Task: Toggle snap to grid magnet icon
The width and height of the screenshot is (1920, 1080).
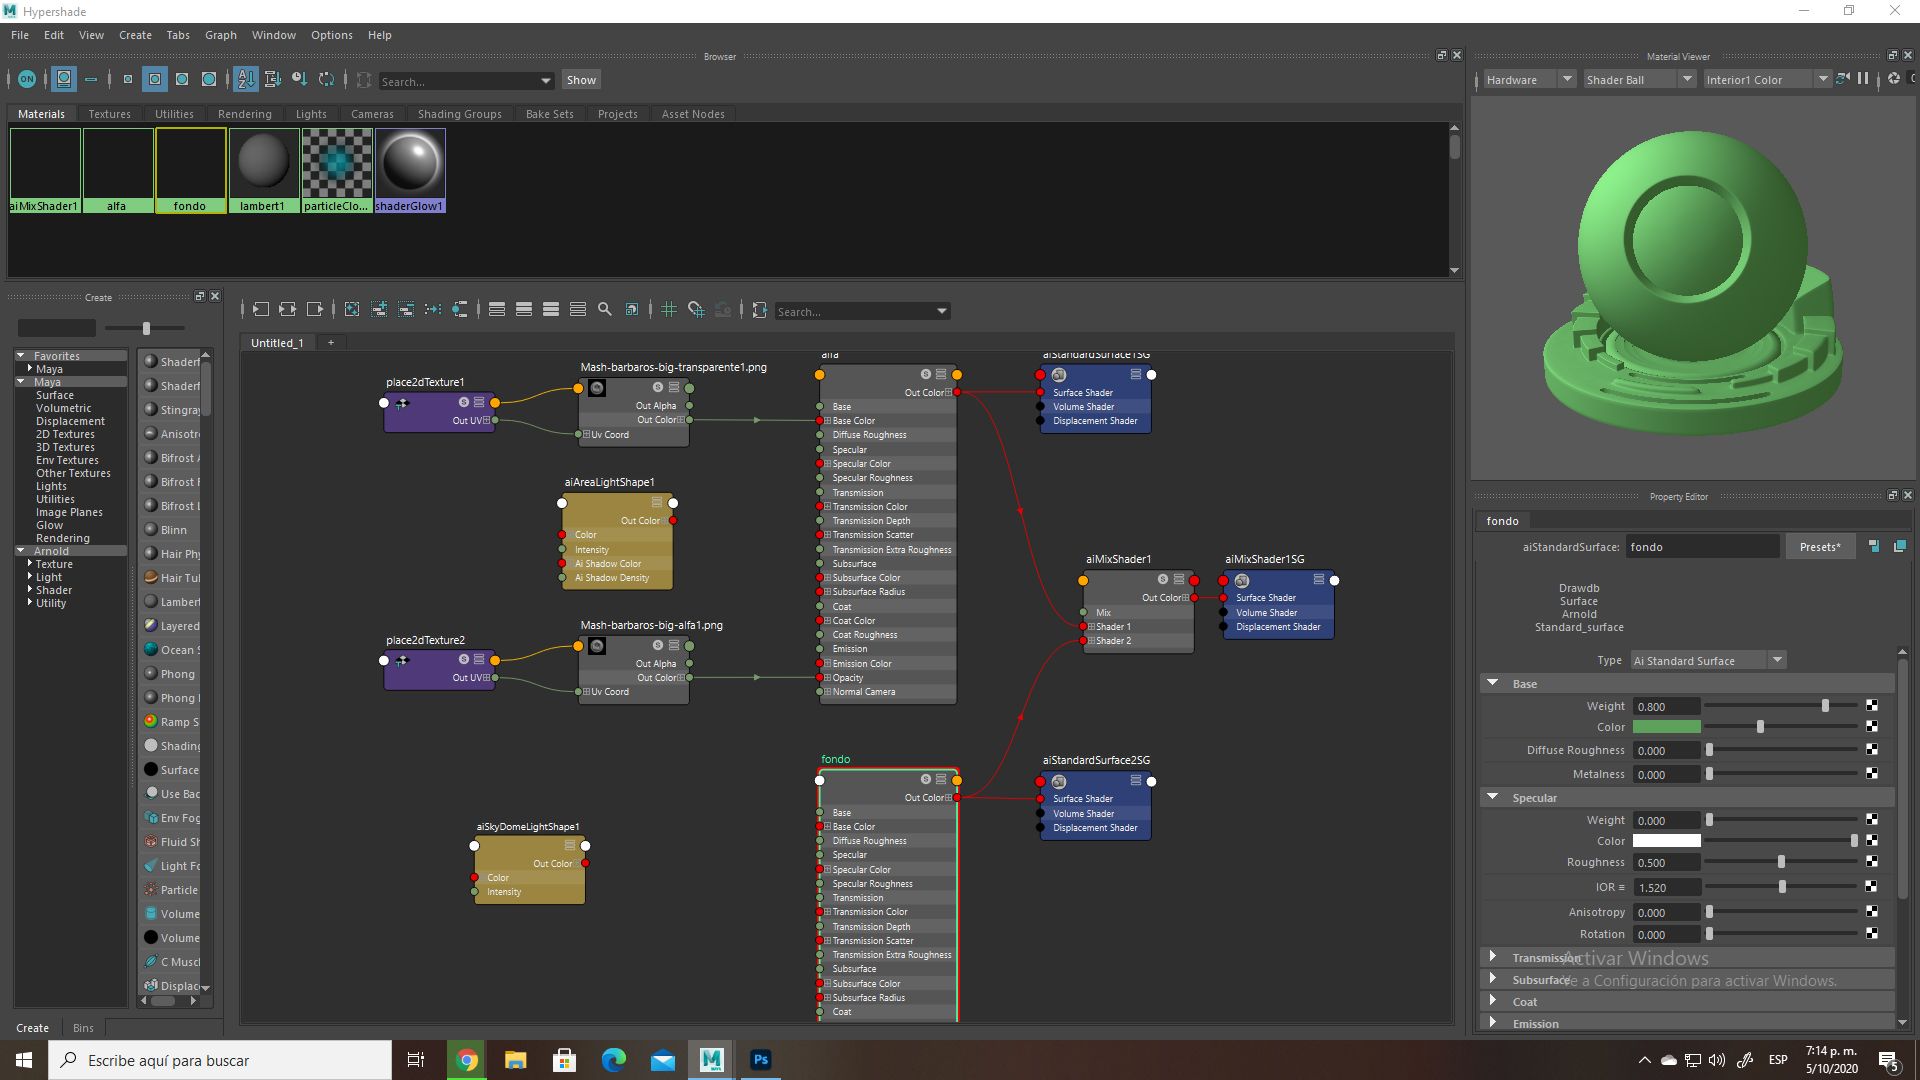Action: pyautogui.click(x=696, y=310)
